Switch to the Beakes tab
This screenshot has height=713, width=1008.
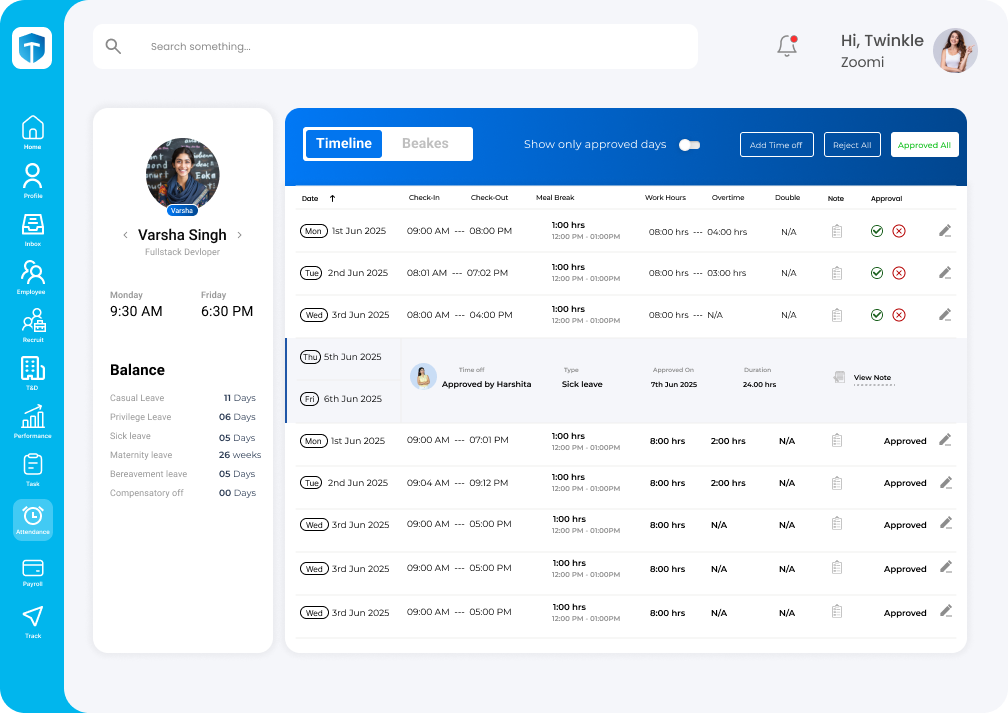pos(425,144)
